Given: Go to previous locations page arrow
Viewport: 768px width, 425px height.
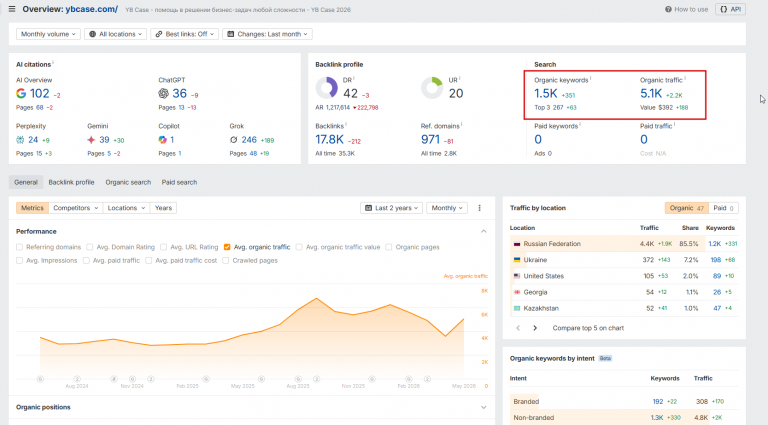Looking at the screenshot, I should [518, 328].
